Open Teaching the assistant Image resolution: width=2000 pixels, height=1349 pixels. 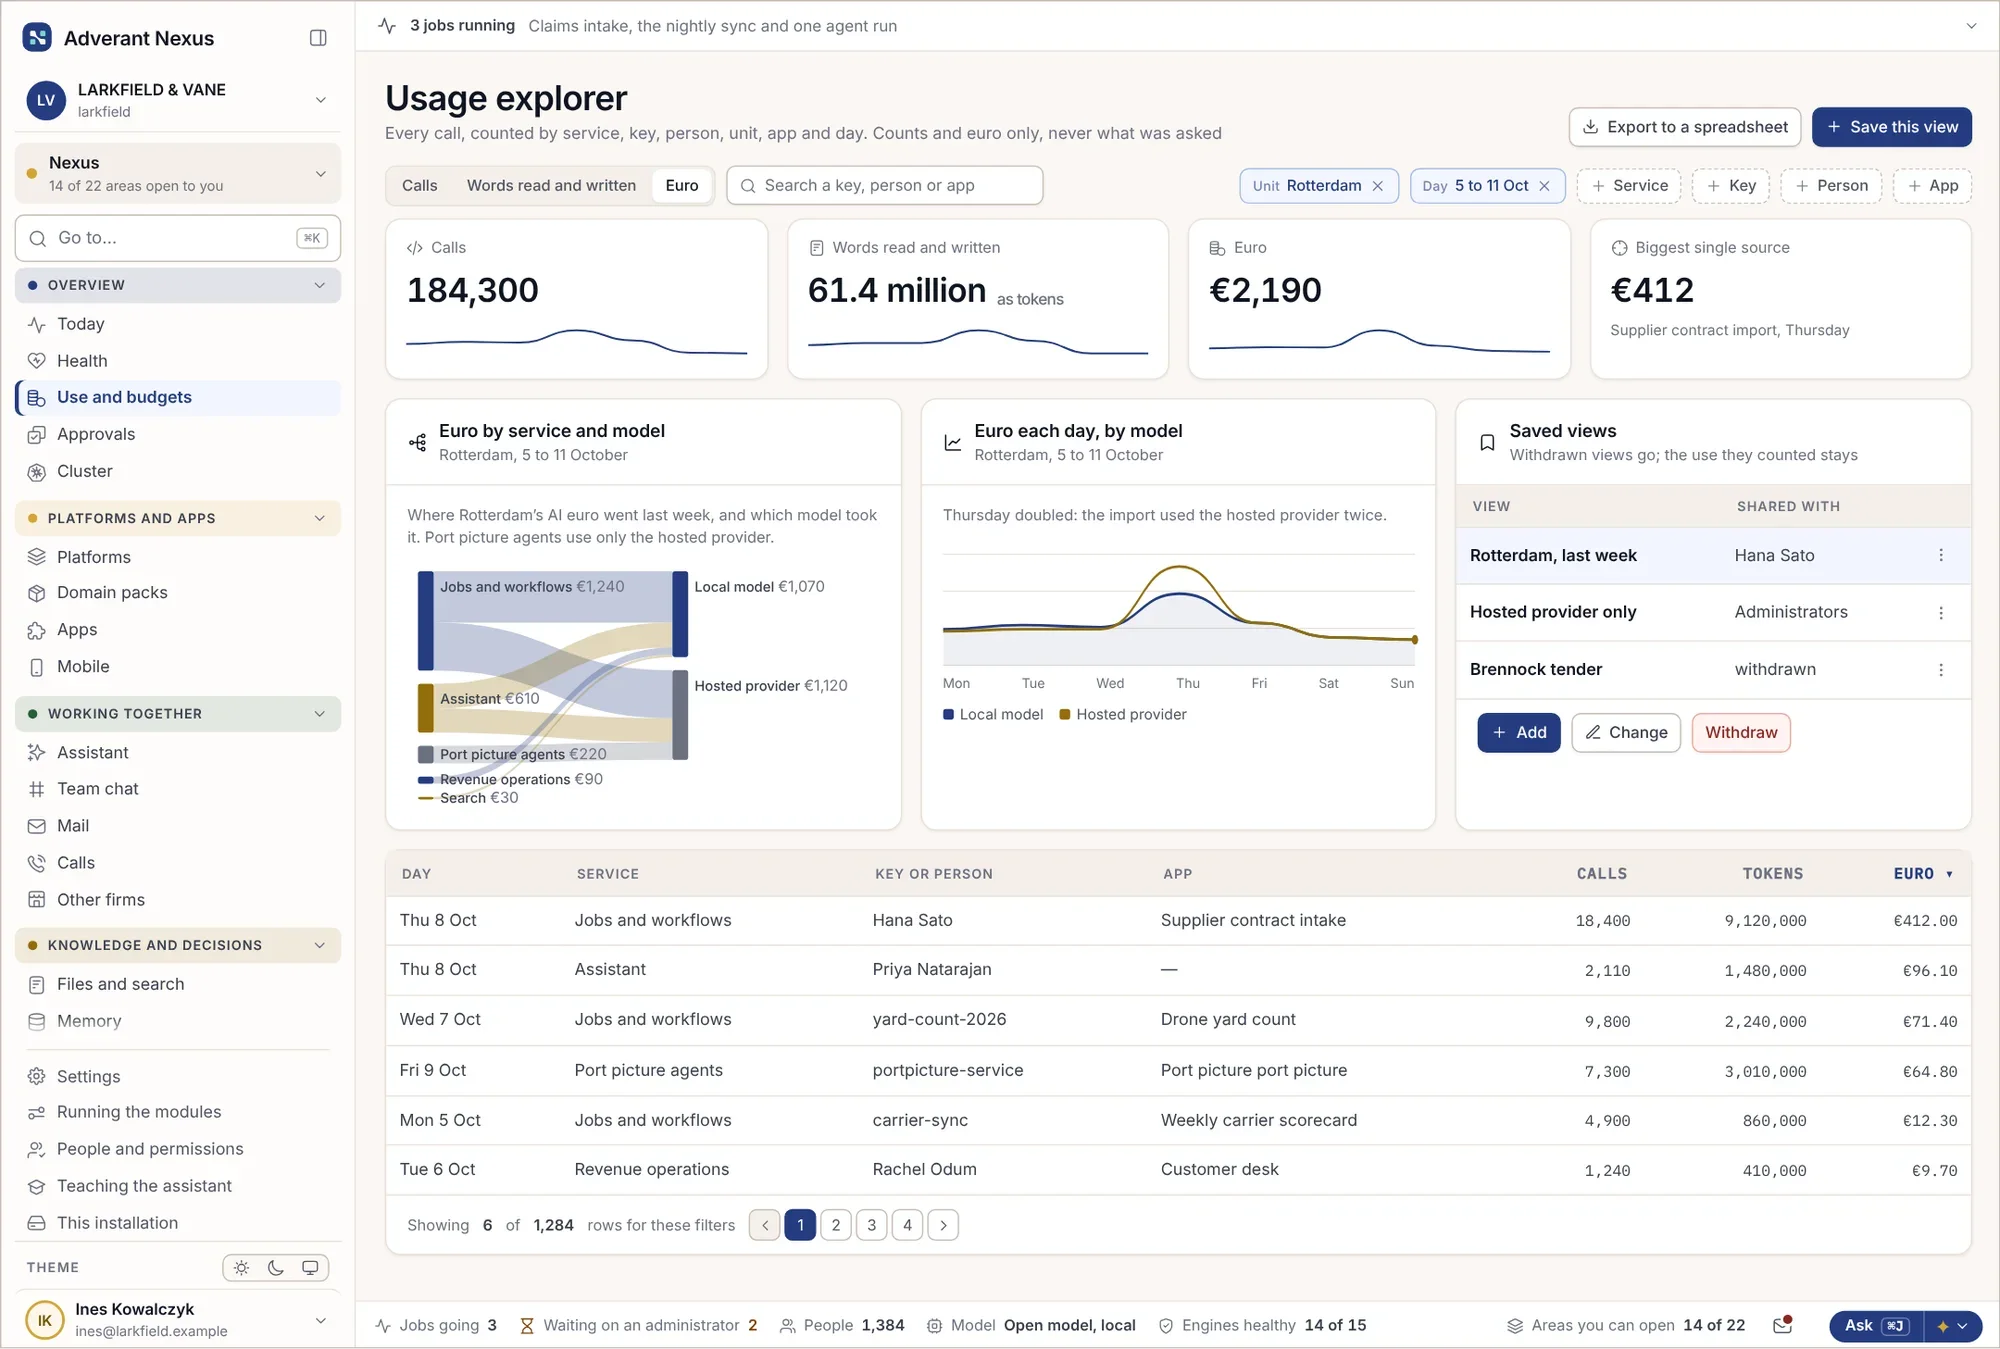point(178,1186)
